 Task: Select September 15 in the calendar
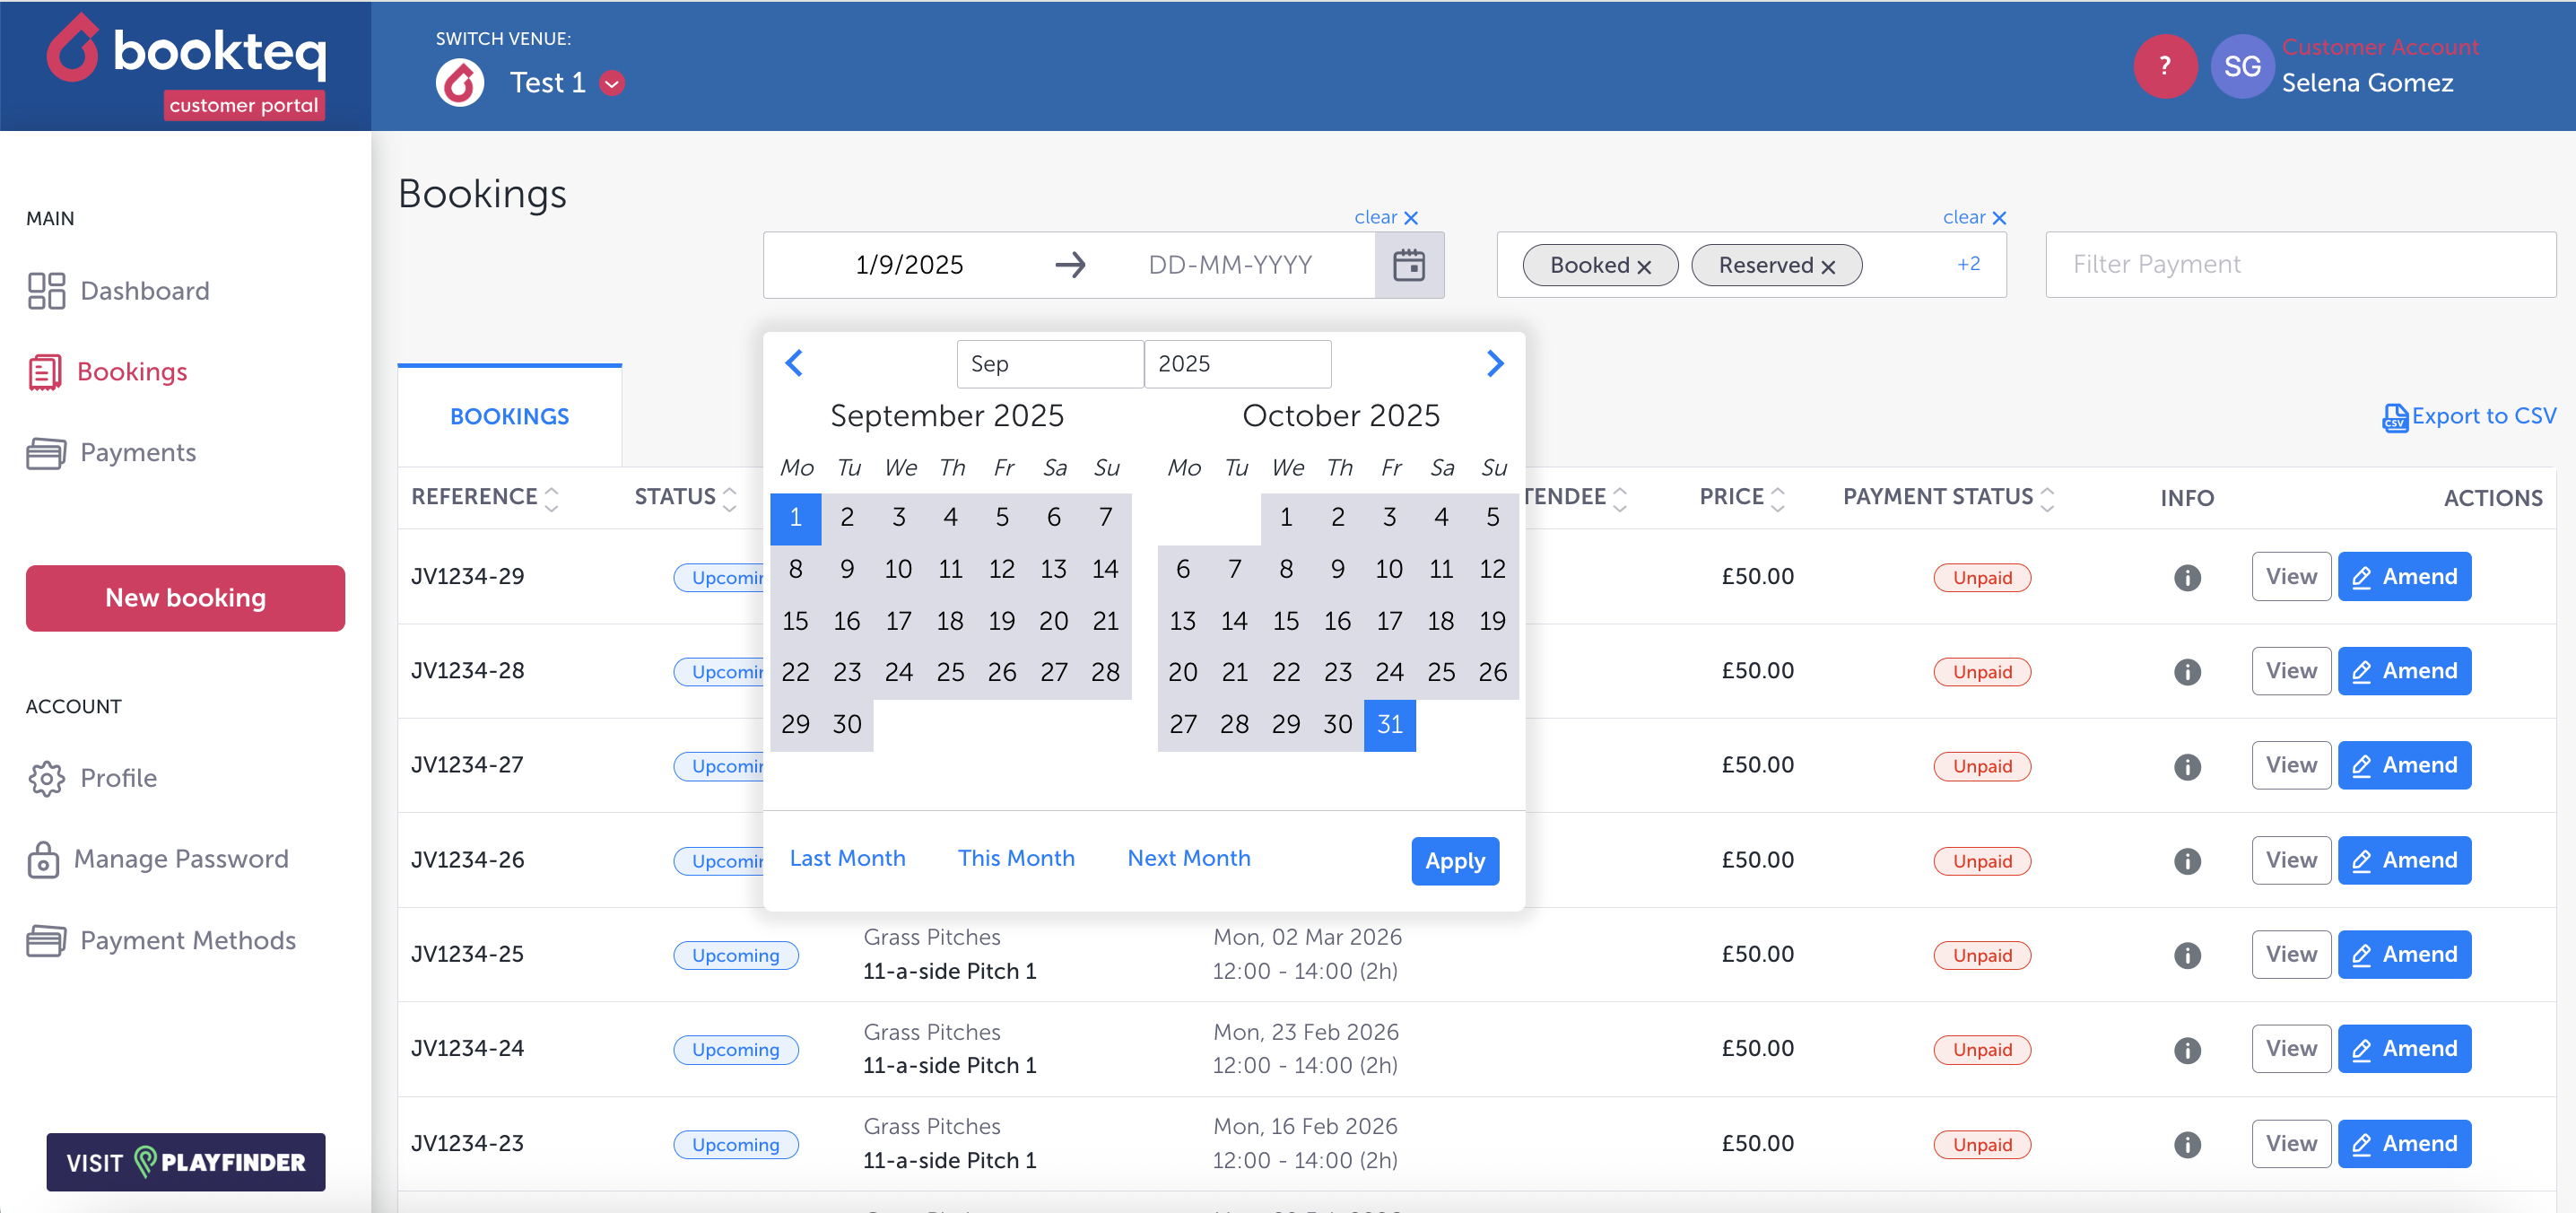coord(795,621)
